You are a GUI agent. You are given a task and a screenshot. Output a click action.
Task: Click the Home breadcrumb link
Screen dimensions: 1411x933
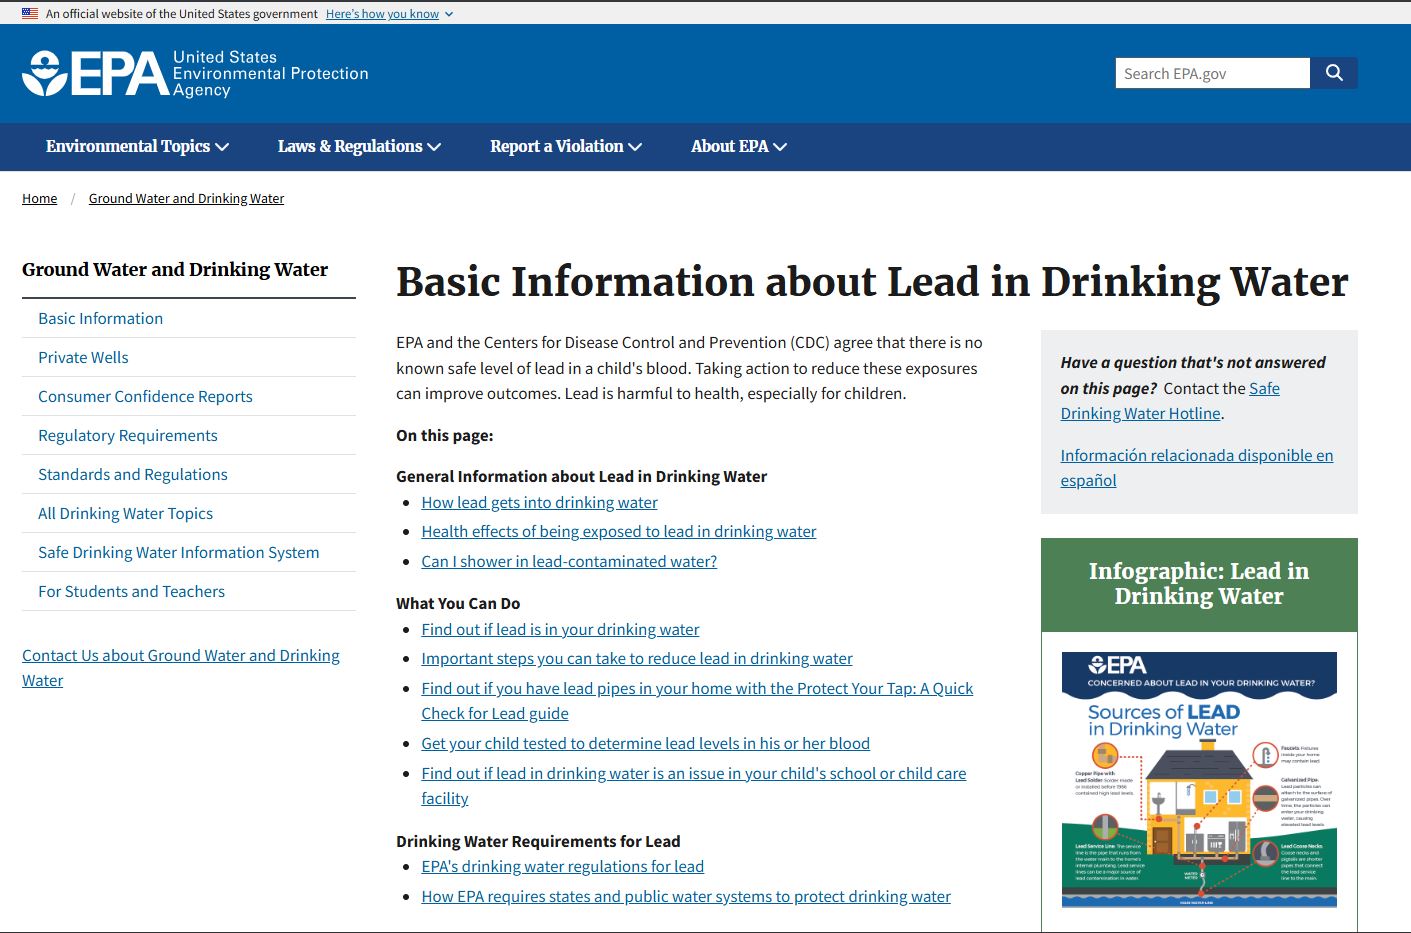tap(39, 198)
